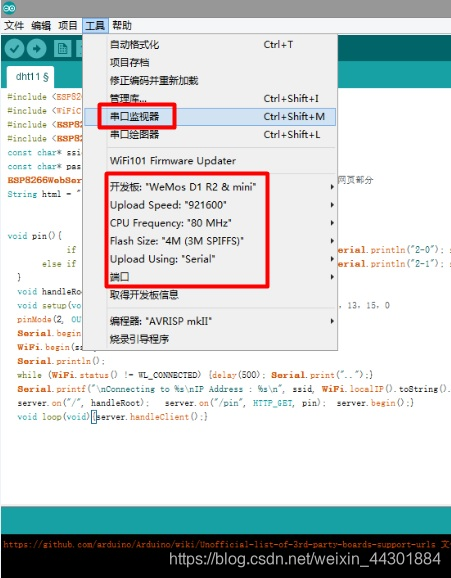Choose 管理库... menu entry
451x578 pixels.
tap(210, 98)
